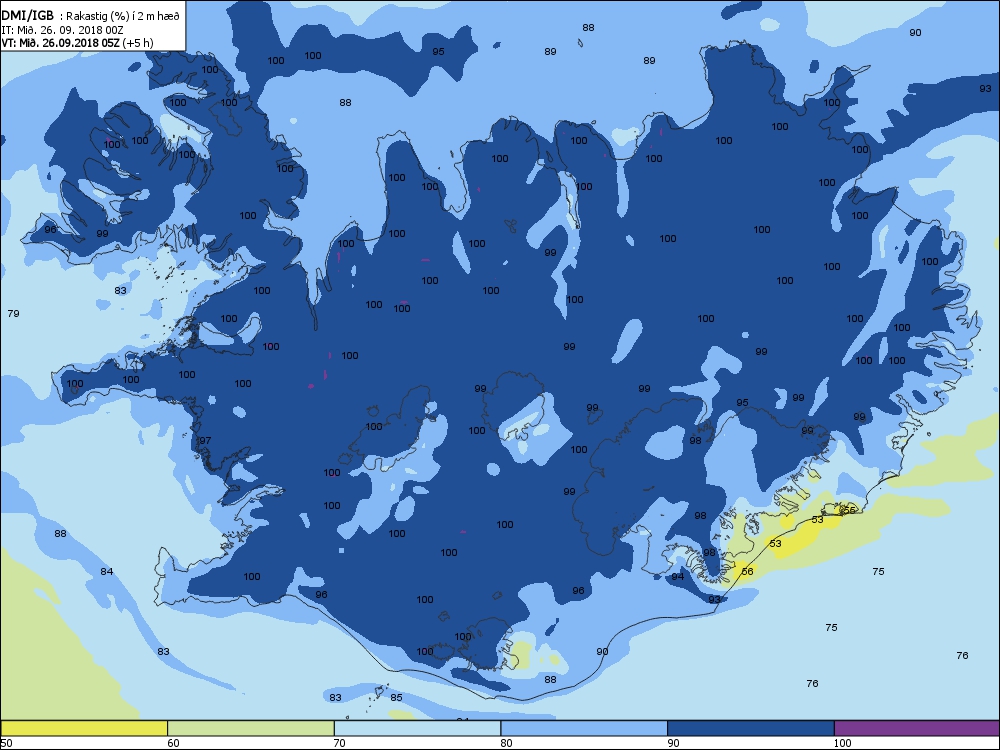This screenshot has height=750, width=1000.
Task: Click the legend scale label "80"
Action: [506, 743]
